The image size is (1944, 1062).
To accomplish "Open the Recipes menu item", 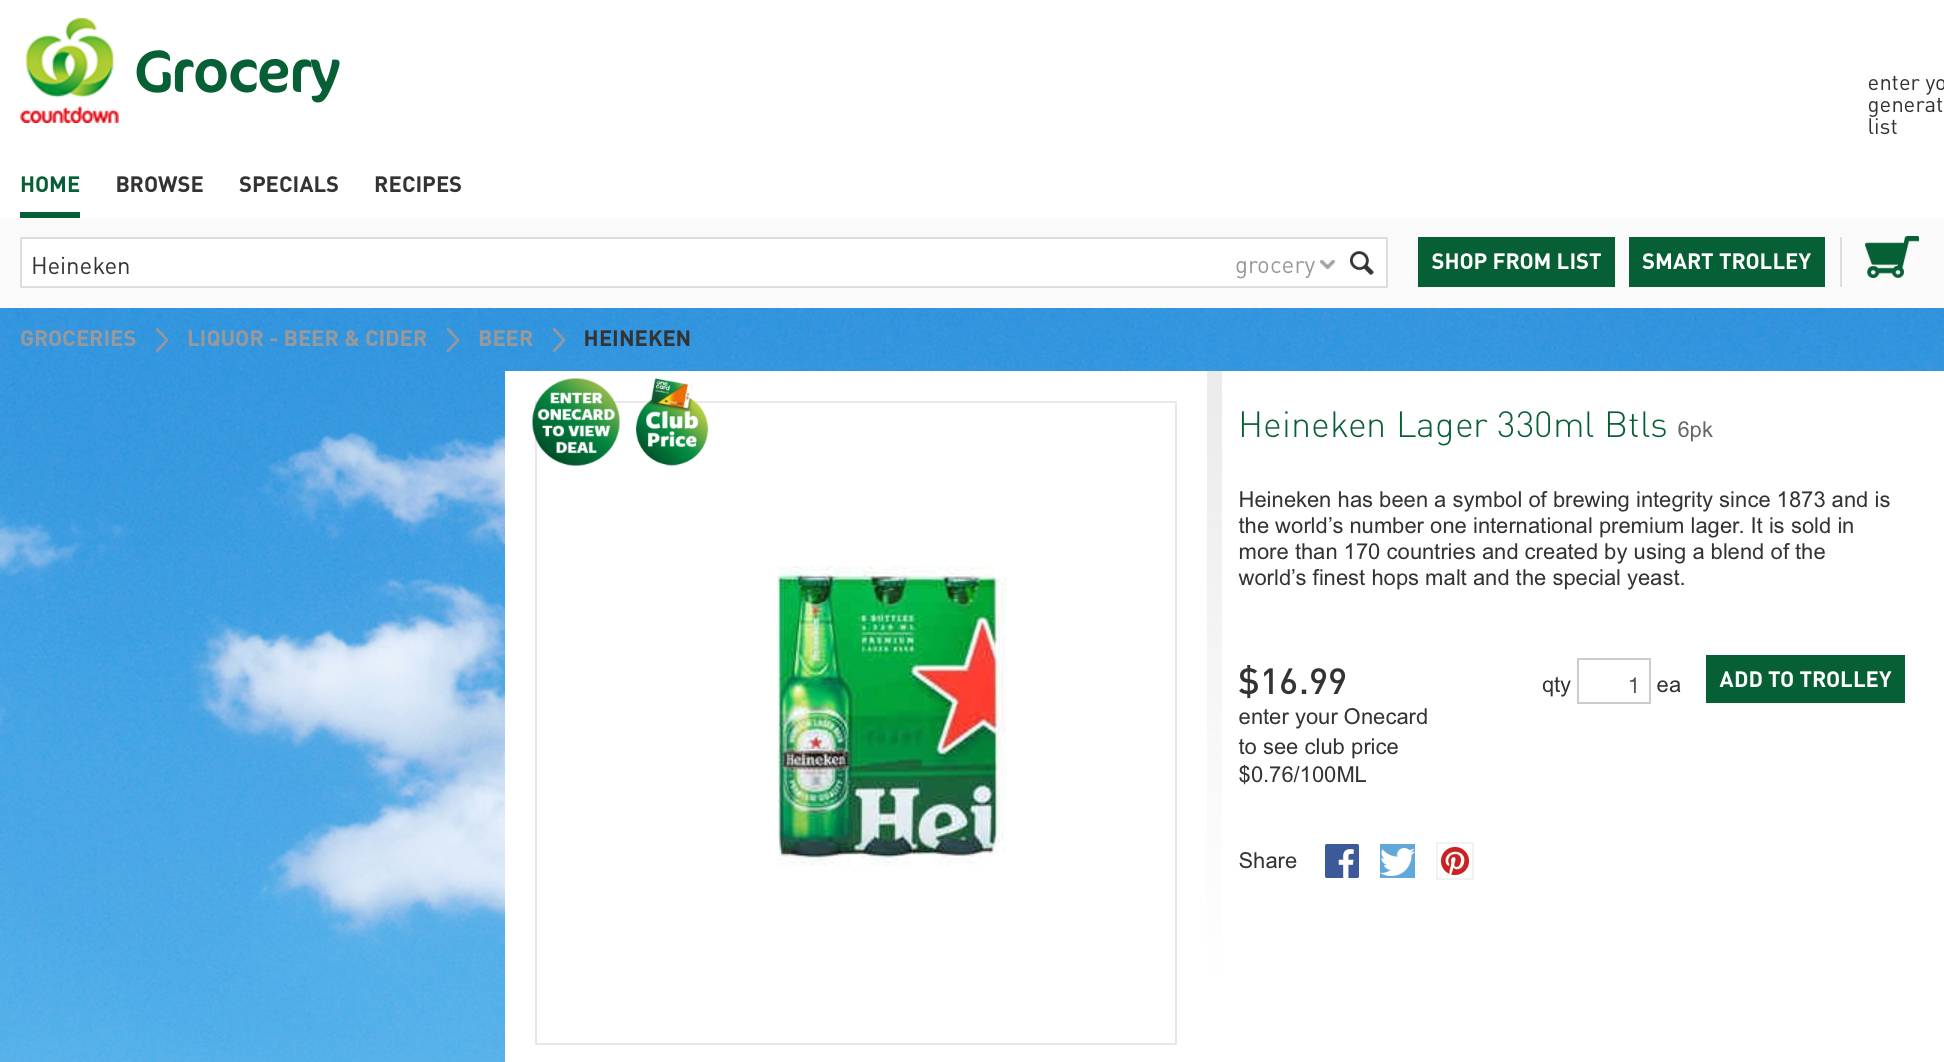I will pos(417,185).
